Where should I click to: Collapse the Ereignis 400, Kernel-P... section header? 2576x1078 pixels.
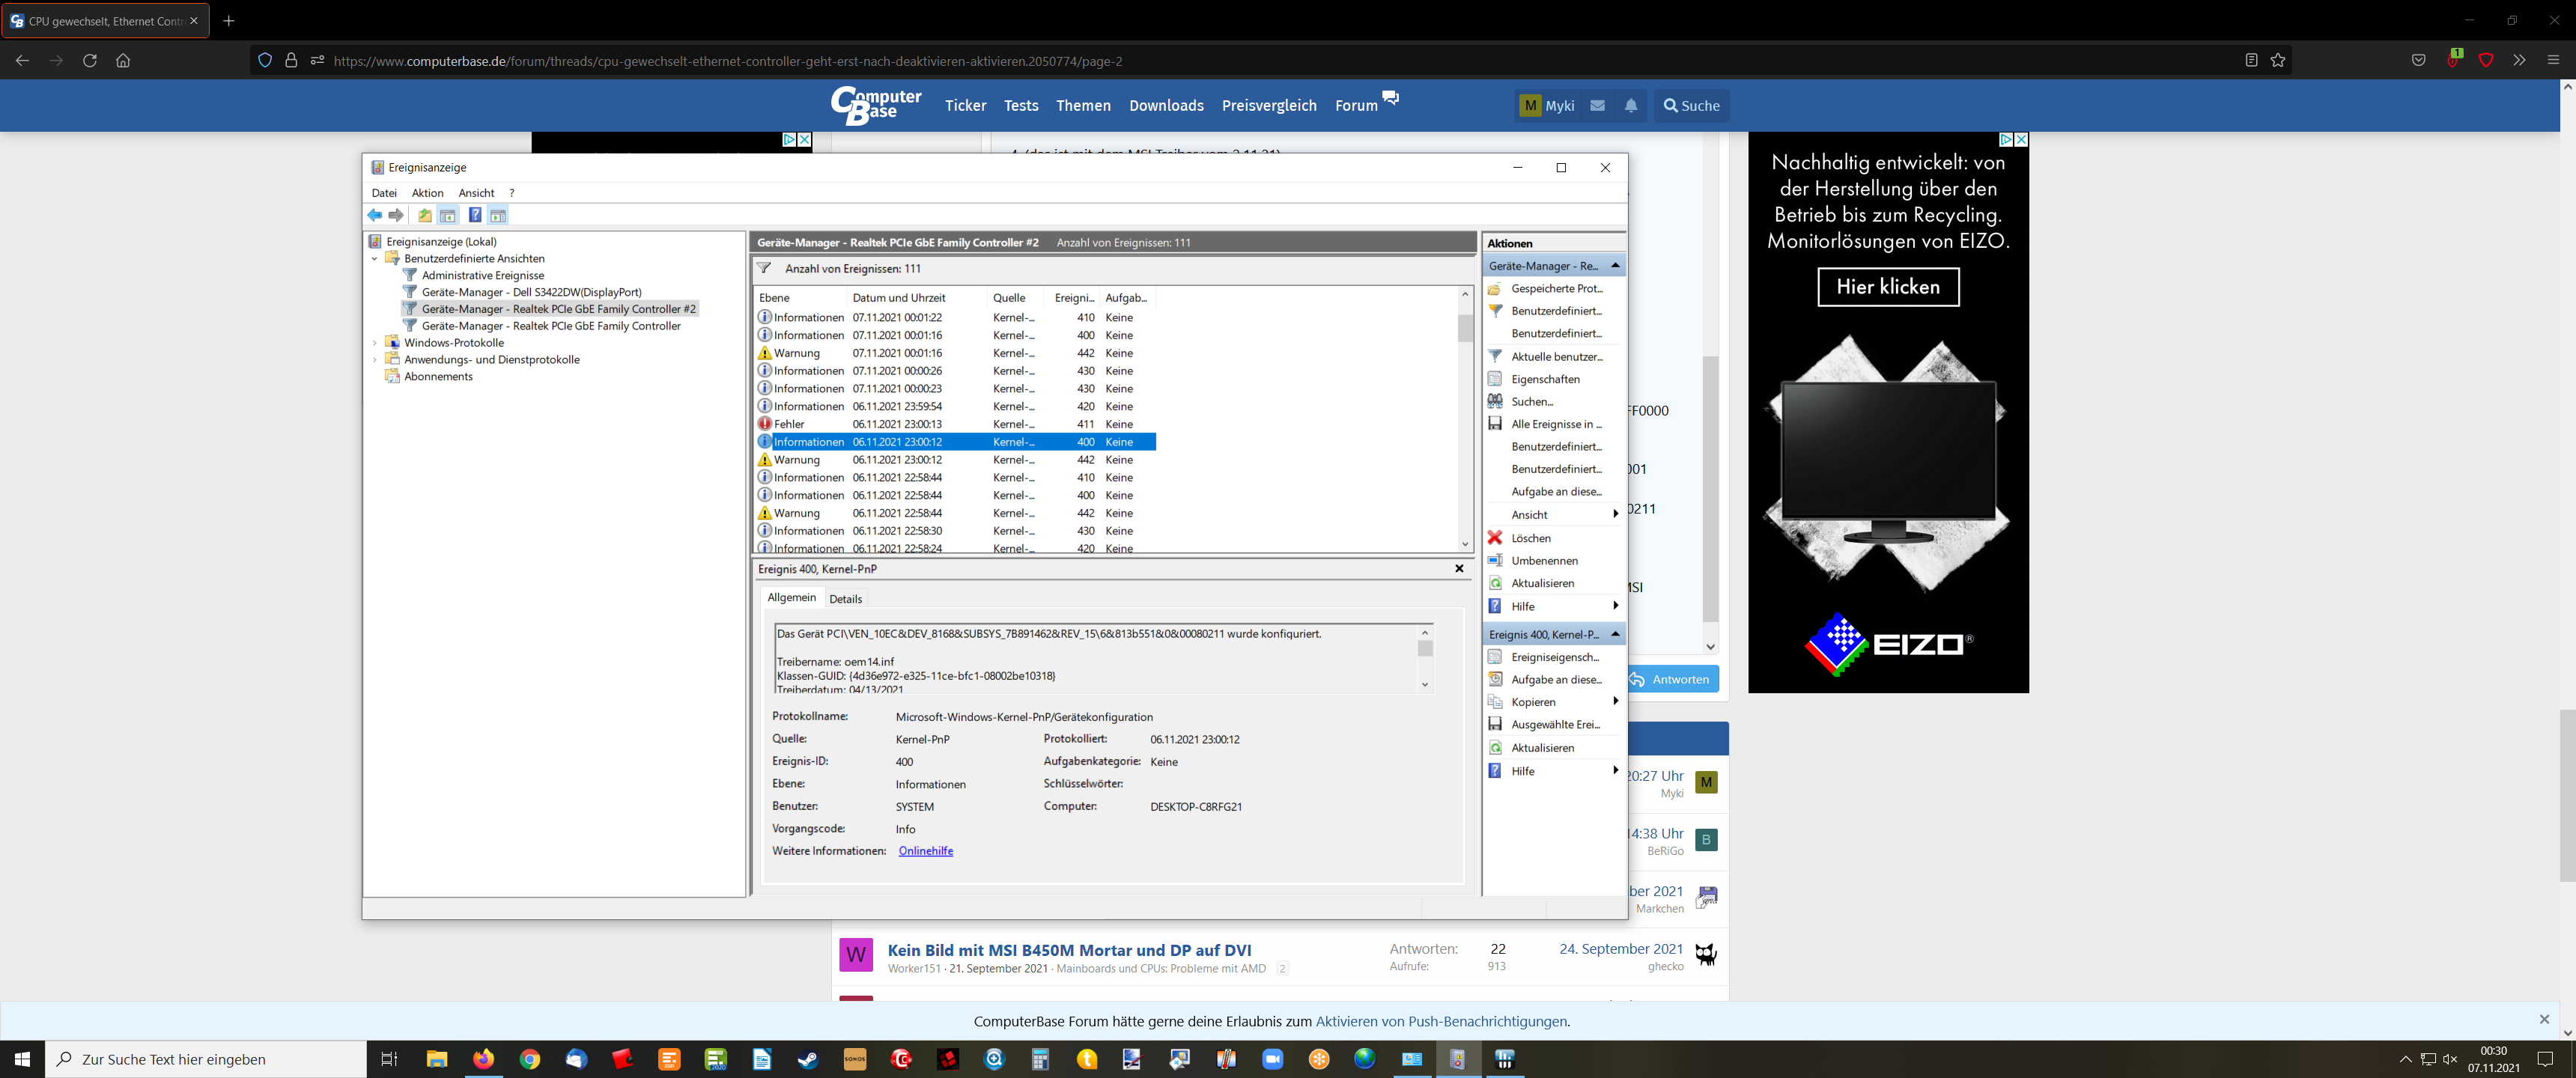(1554, 634)
